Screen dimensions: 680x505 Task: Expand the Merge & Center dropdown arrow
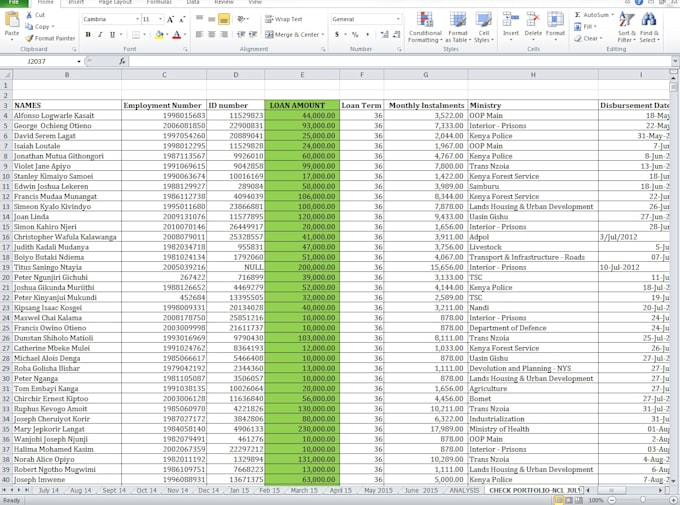click(323, 35)
